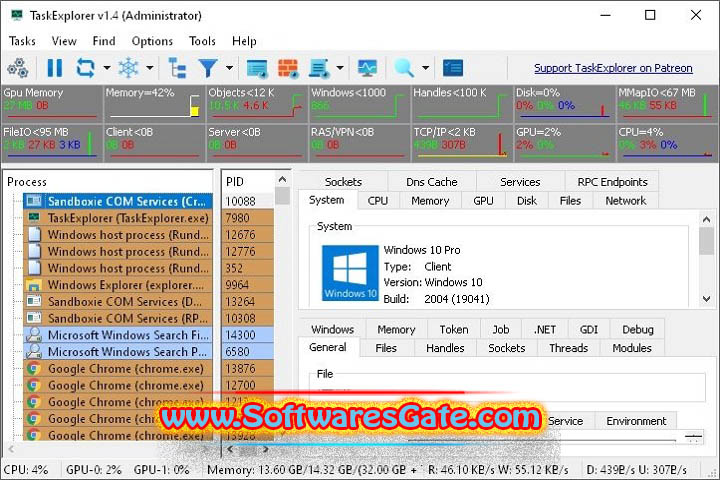Open the system monitor graph icon
720x480 pixels.
pos(367,68)
